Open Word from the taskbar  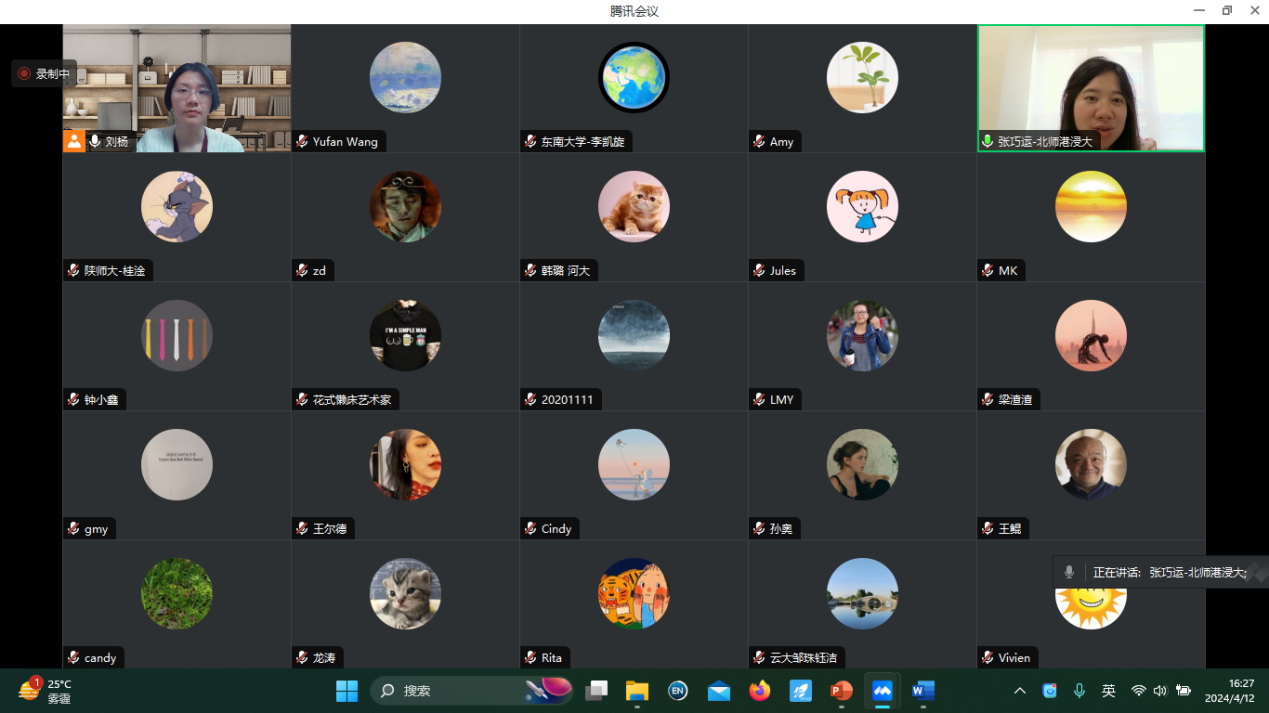coord(923,691)
